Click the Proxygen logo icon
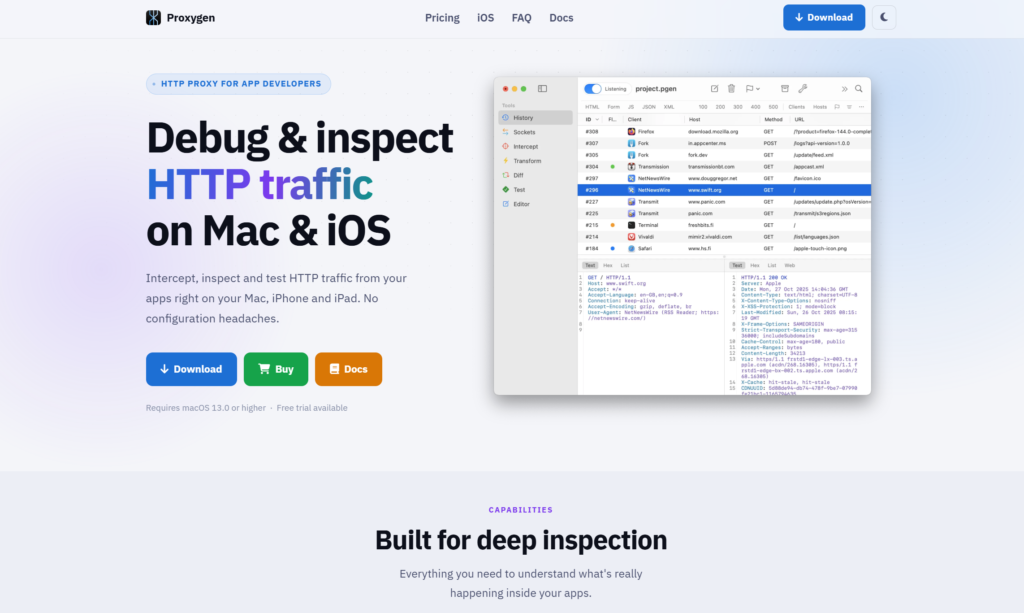Viewport: 1024px width, 613px height. tap(153, 17)
